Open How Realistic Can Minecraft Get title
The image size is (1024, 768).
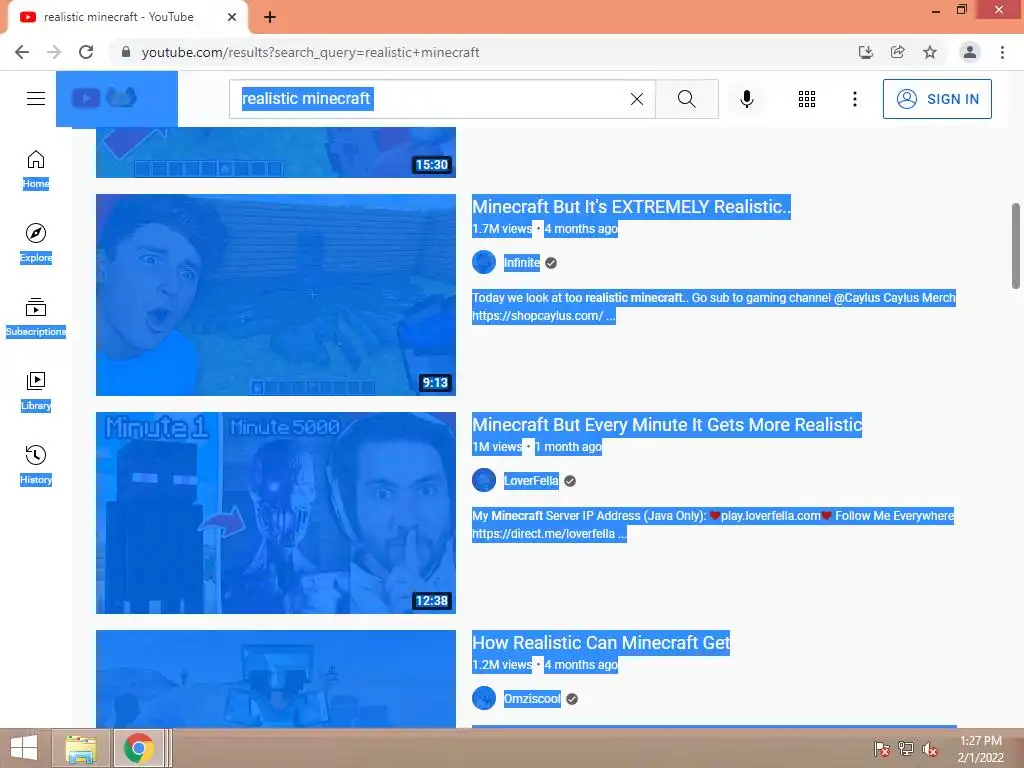pyautogui.click(x=601, y=643)
